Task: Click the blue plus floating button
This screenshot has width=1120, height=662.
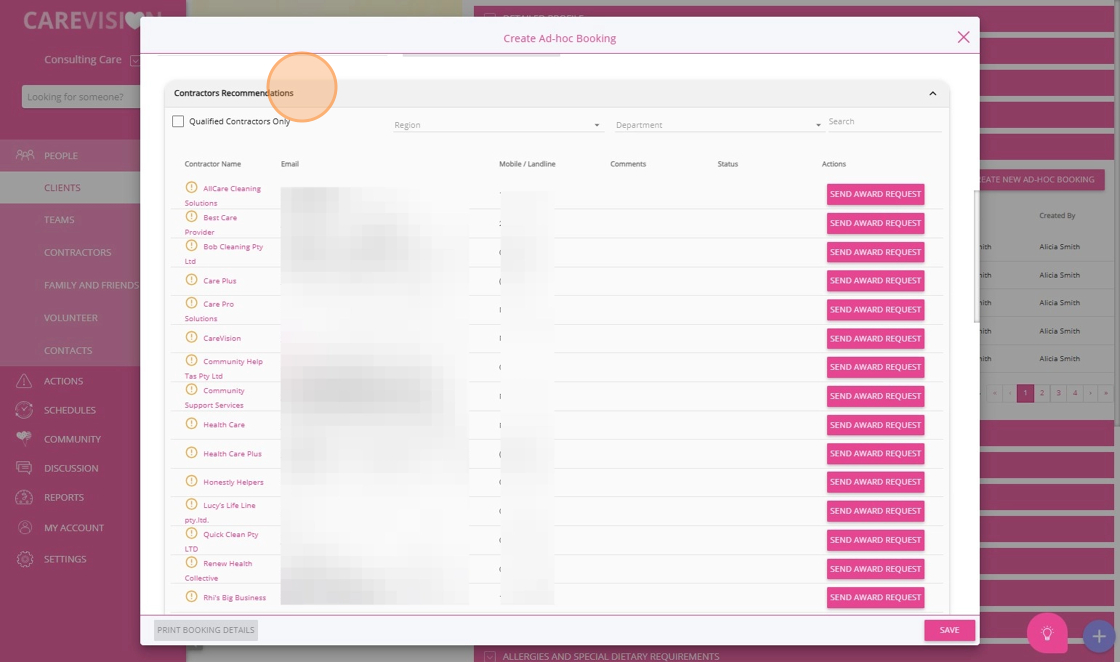Action: (1098, 636)
